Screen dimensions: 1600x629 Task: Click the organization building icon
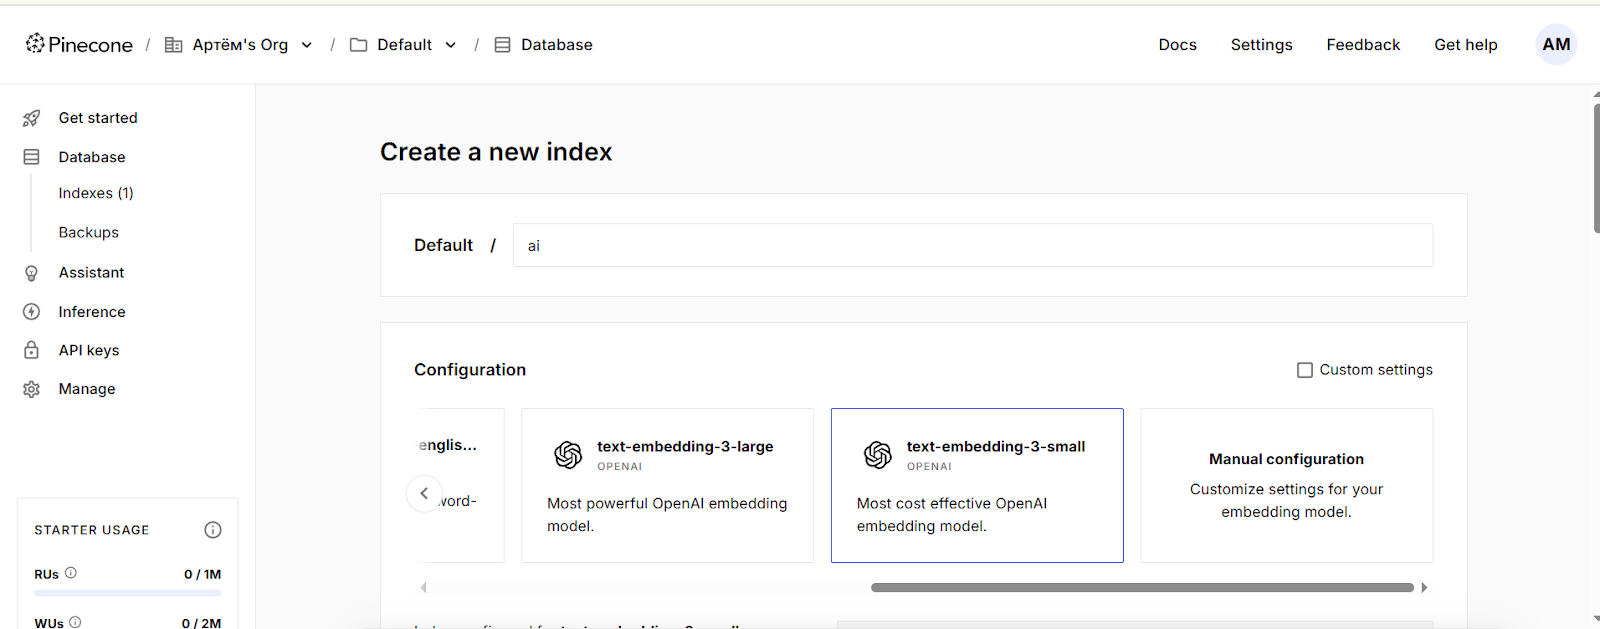coord(173,45)
